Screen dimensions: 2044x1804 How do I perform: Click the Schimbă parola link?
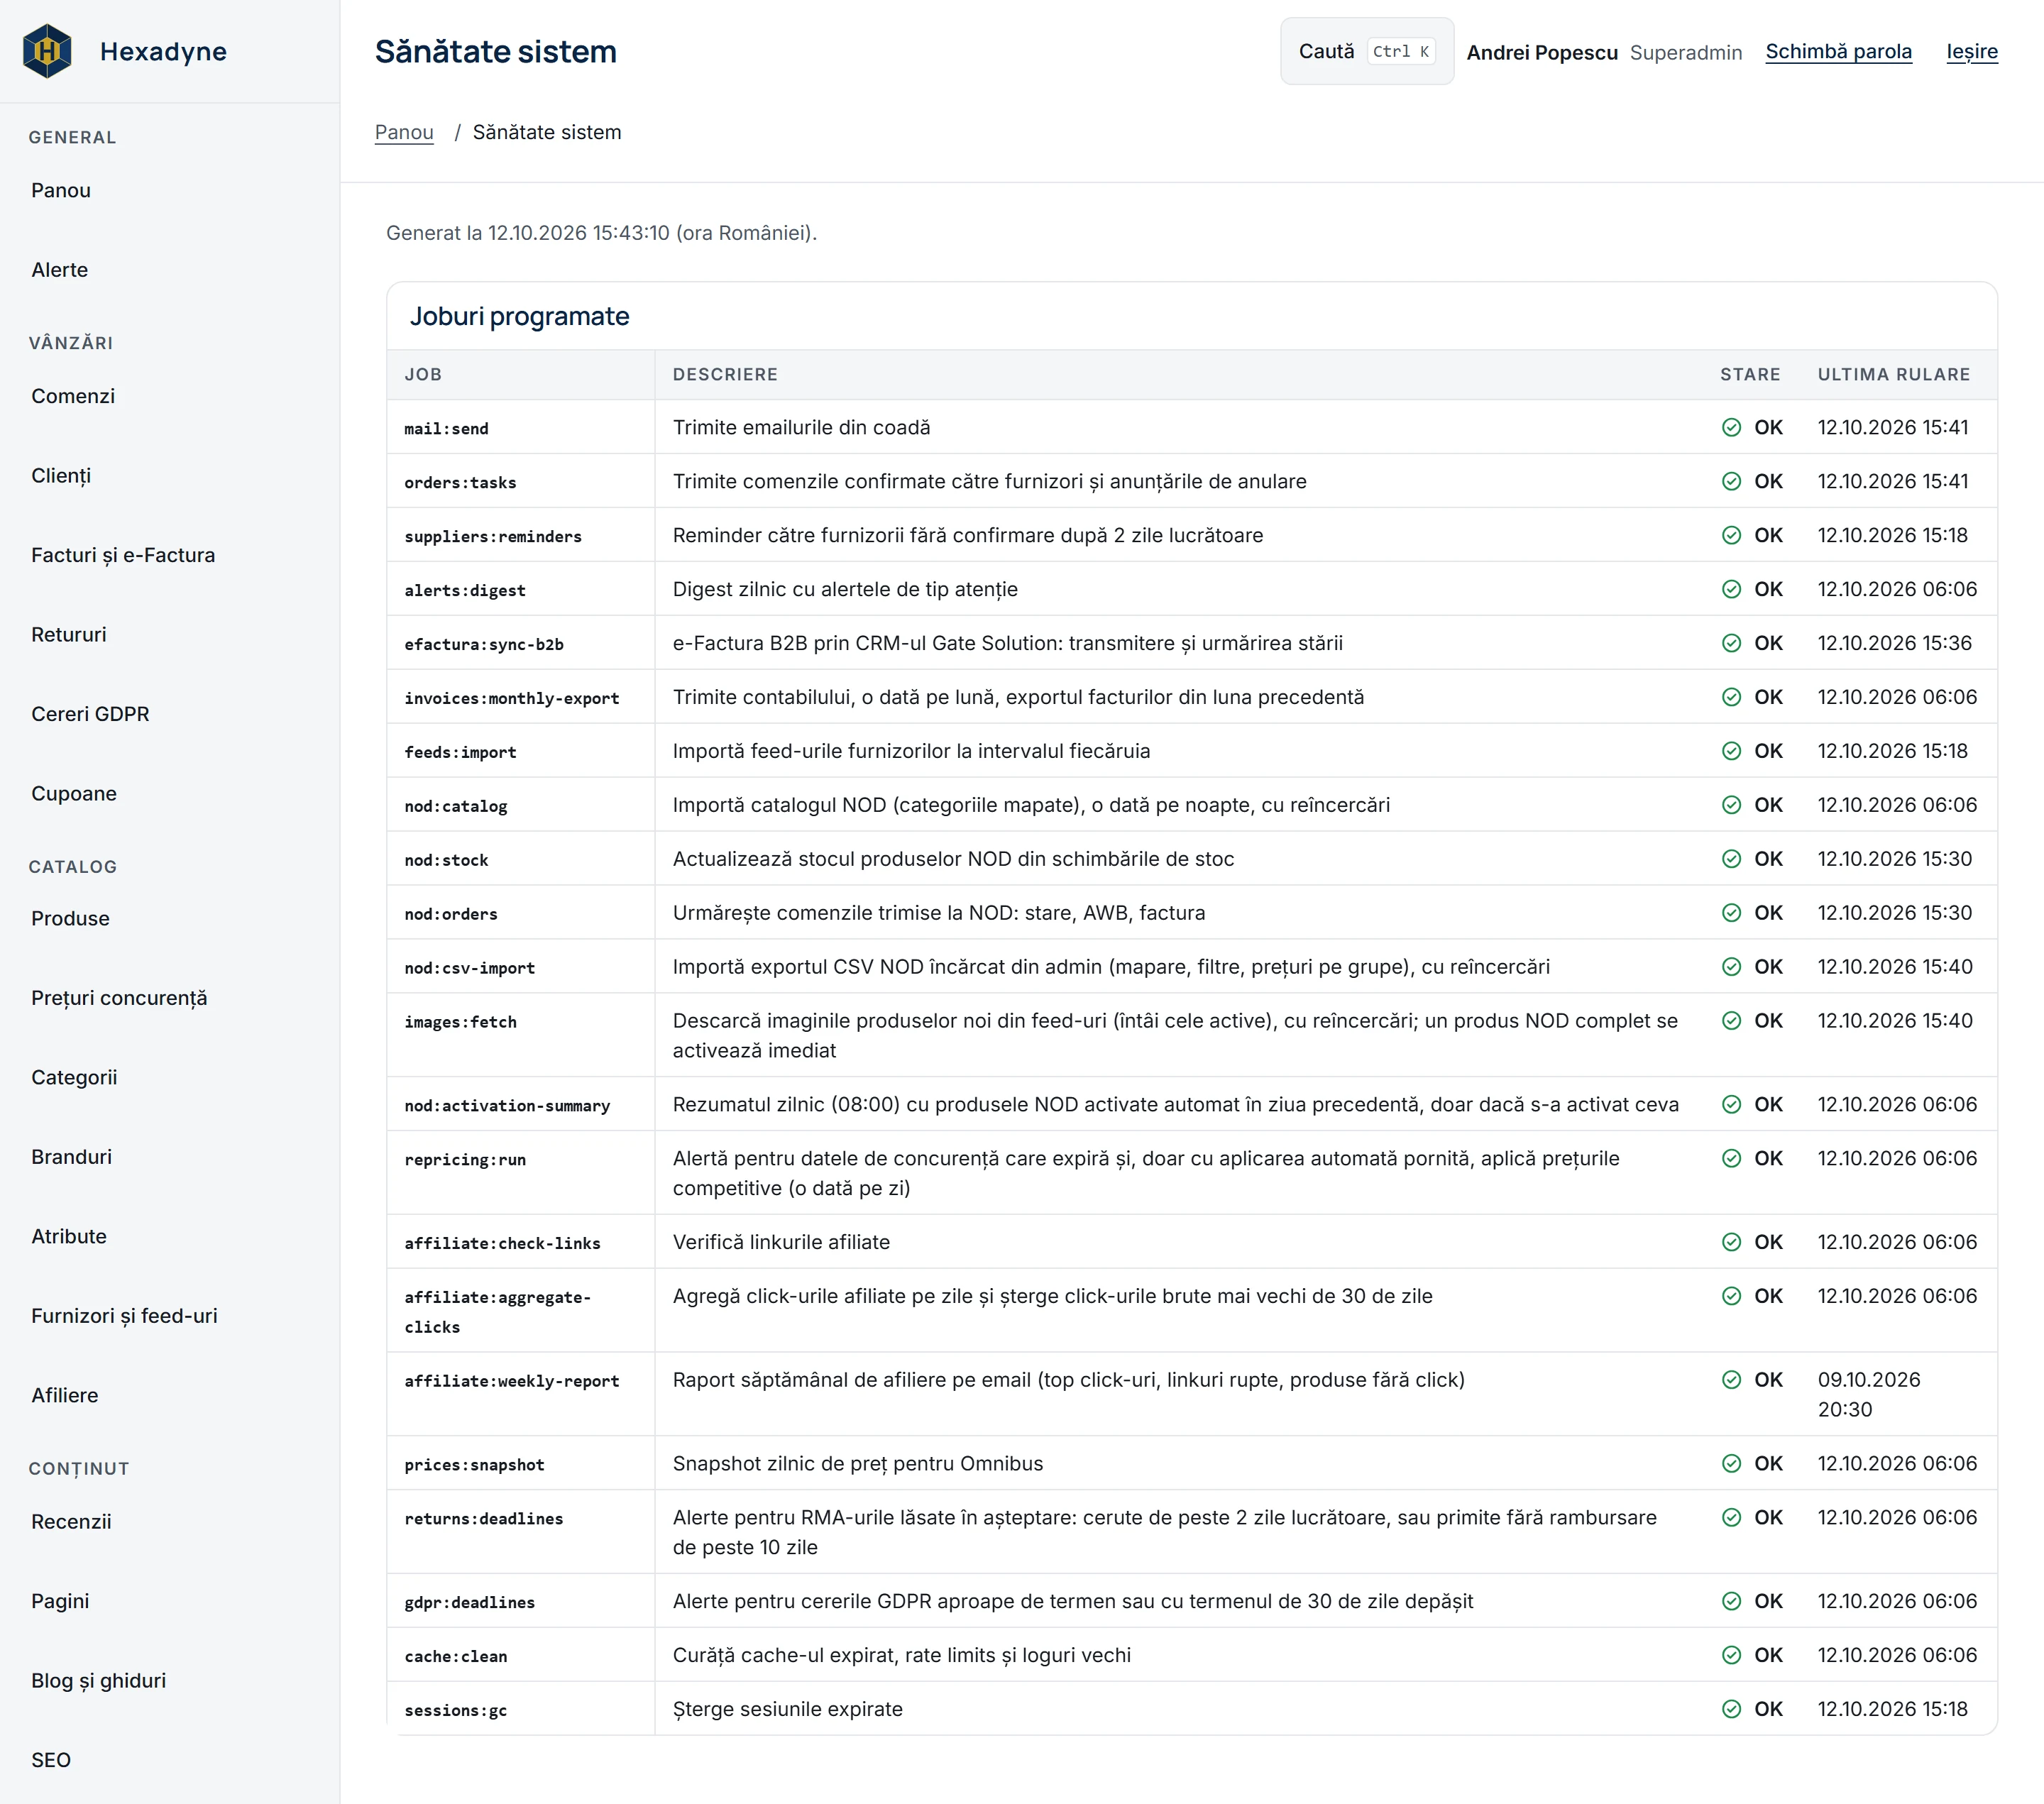[x=1838, y=52]
